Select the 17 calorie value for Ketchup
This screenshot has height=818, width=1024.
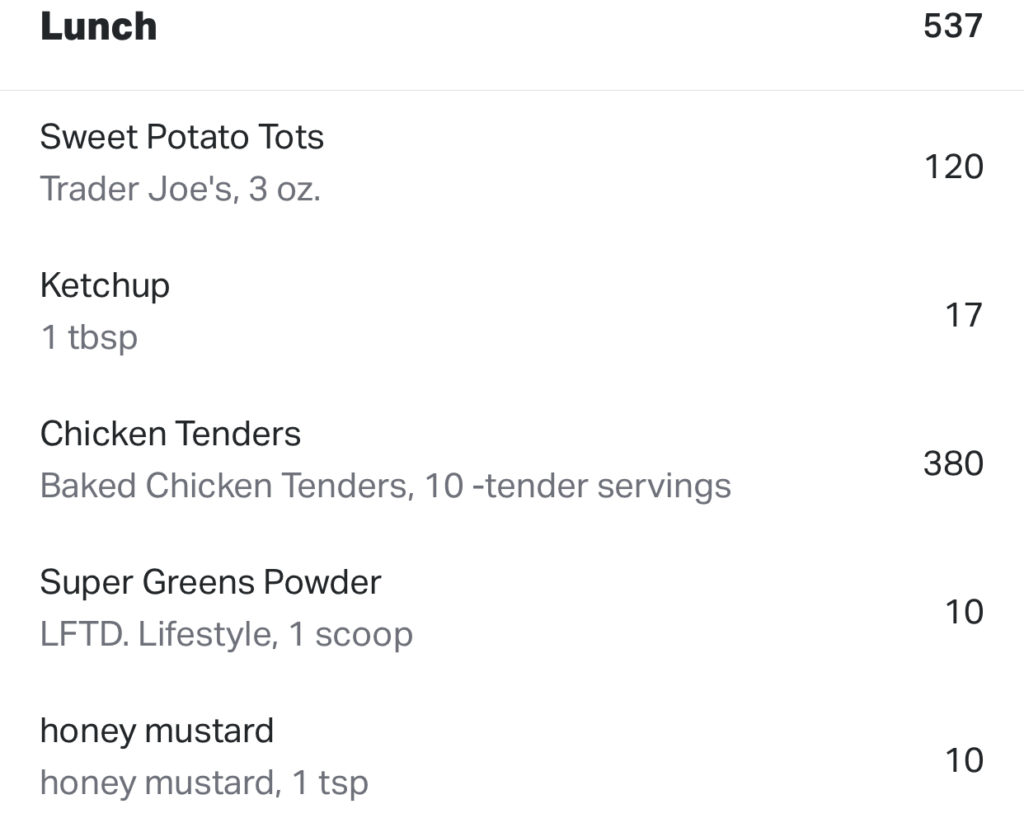(x=964, y=315)
